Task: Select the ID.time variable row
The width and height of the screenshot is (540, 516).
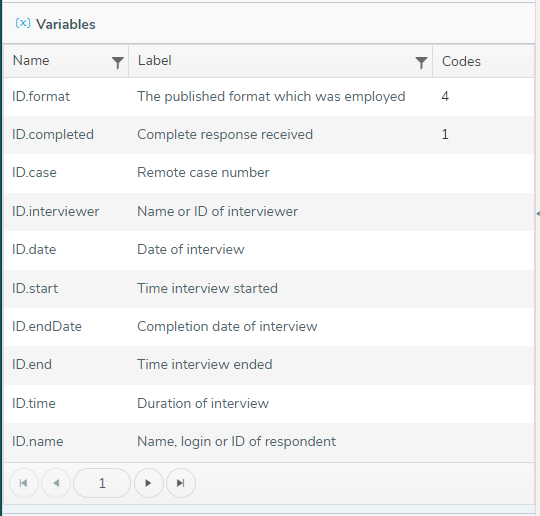Action: [x=269, y=404]
